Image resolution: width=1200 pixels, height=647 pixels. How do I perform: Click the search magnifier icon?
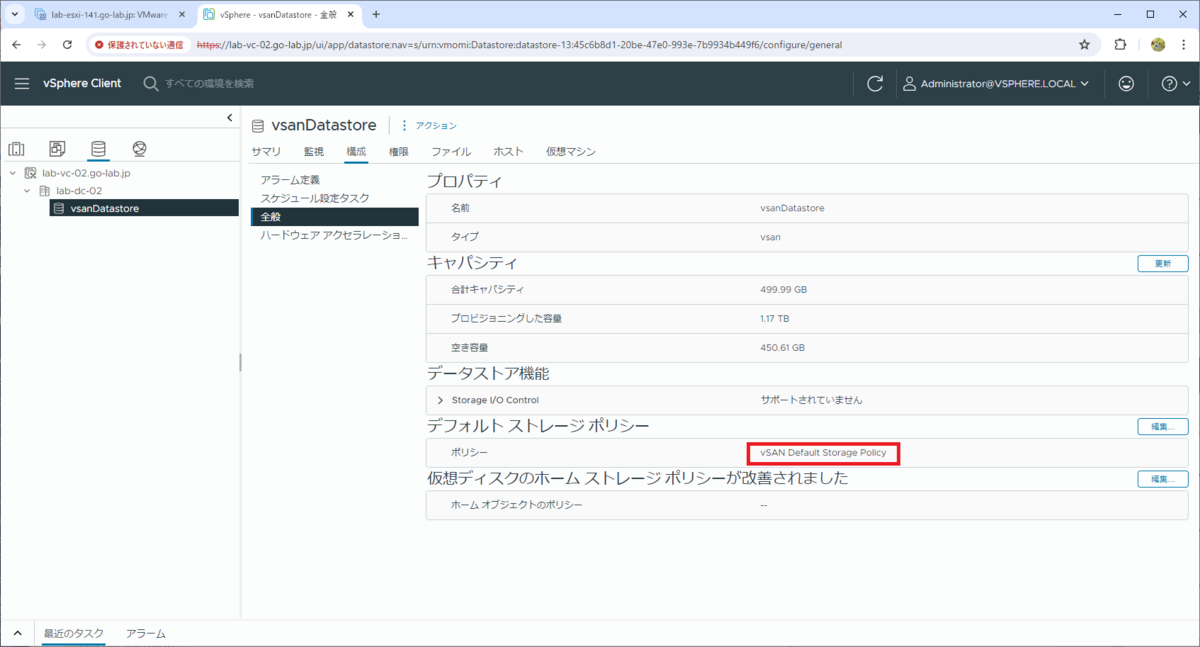coord(151,84)
